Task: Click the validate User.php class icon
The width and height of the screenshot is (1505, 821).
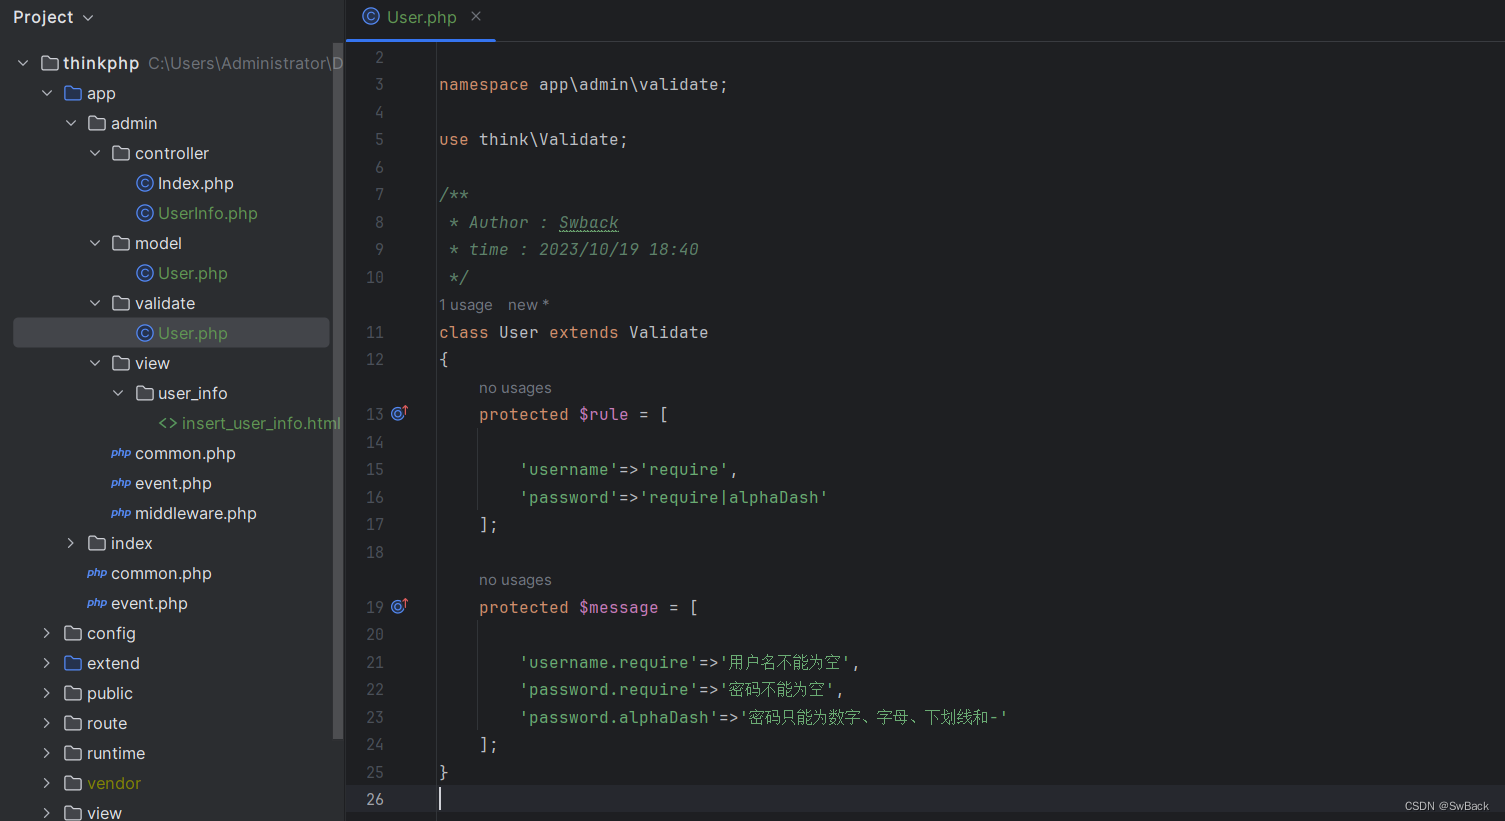Action: pos(145,333)
